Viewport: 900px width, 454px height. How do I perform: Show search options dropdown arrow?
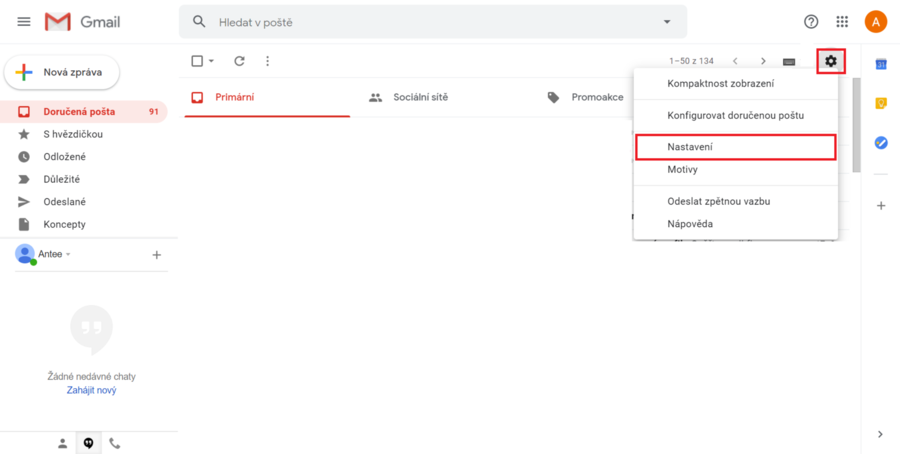coord(667,22)
